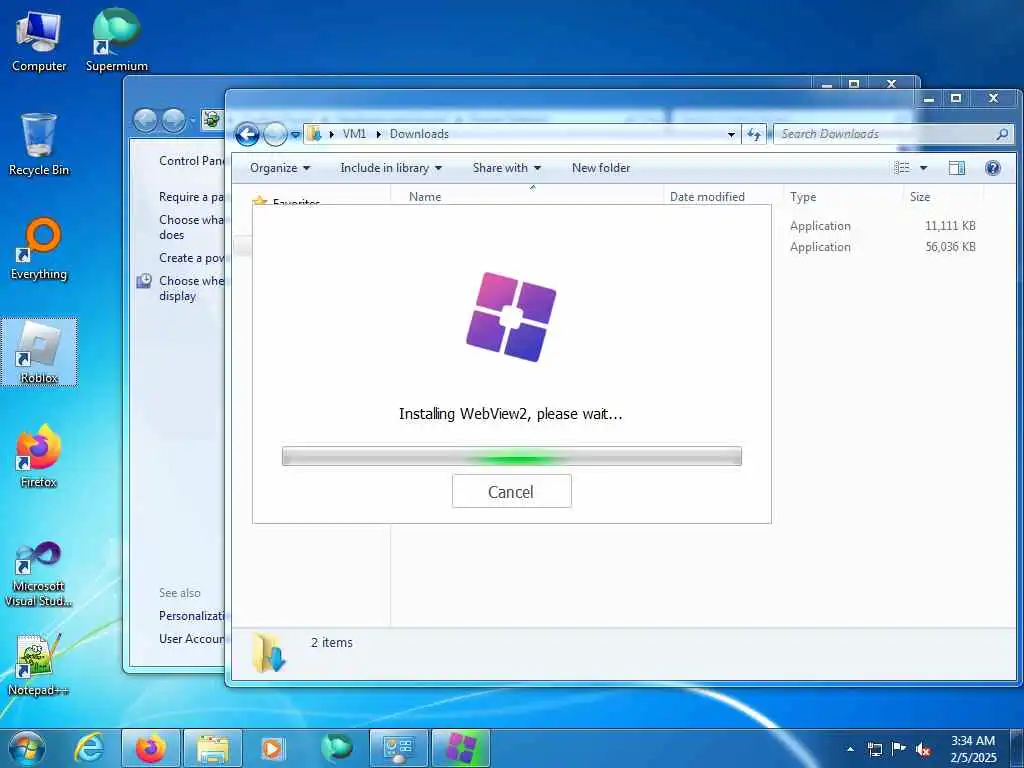This screenshot has width=1024, height=768.
Task: Open the Include in library menu
Action: (391, 168)
